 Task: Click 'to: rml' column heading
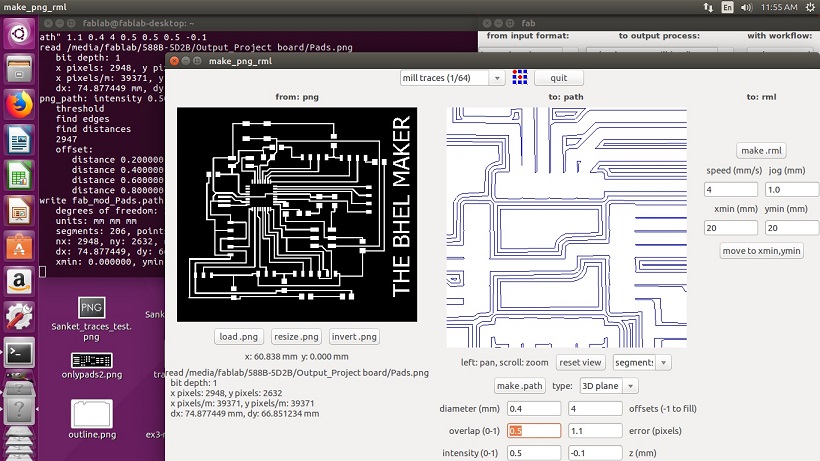click(x=761, y=97)
